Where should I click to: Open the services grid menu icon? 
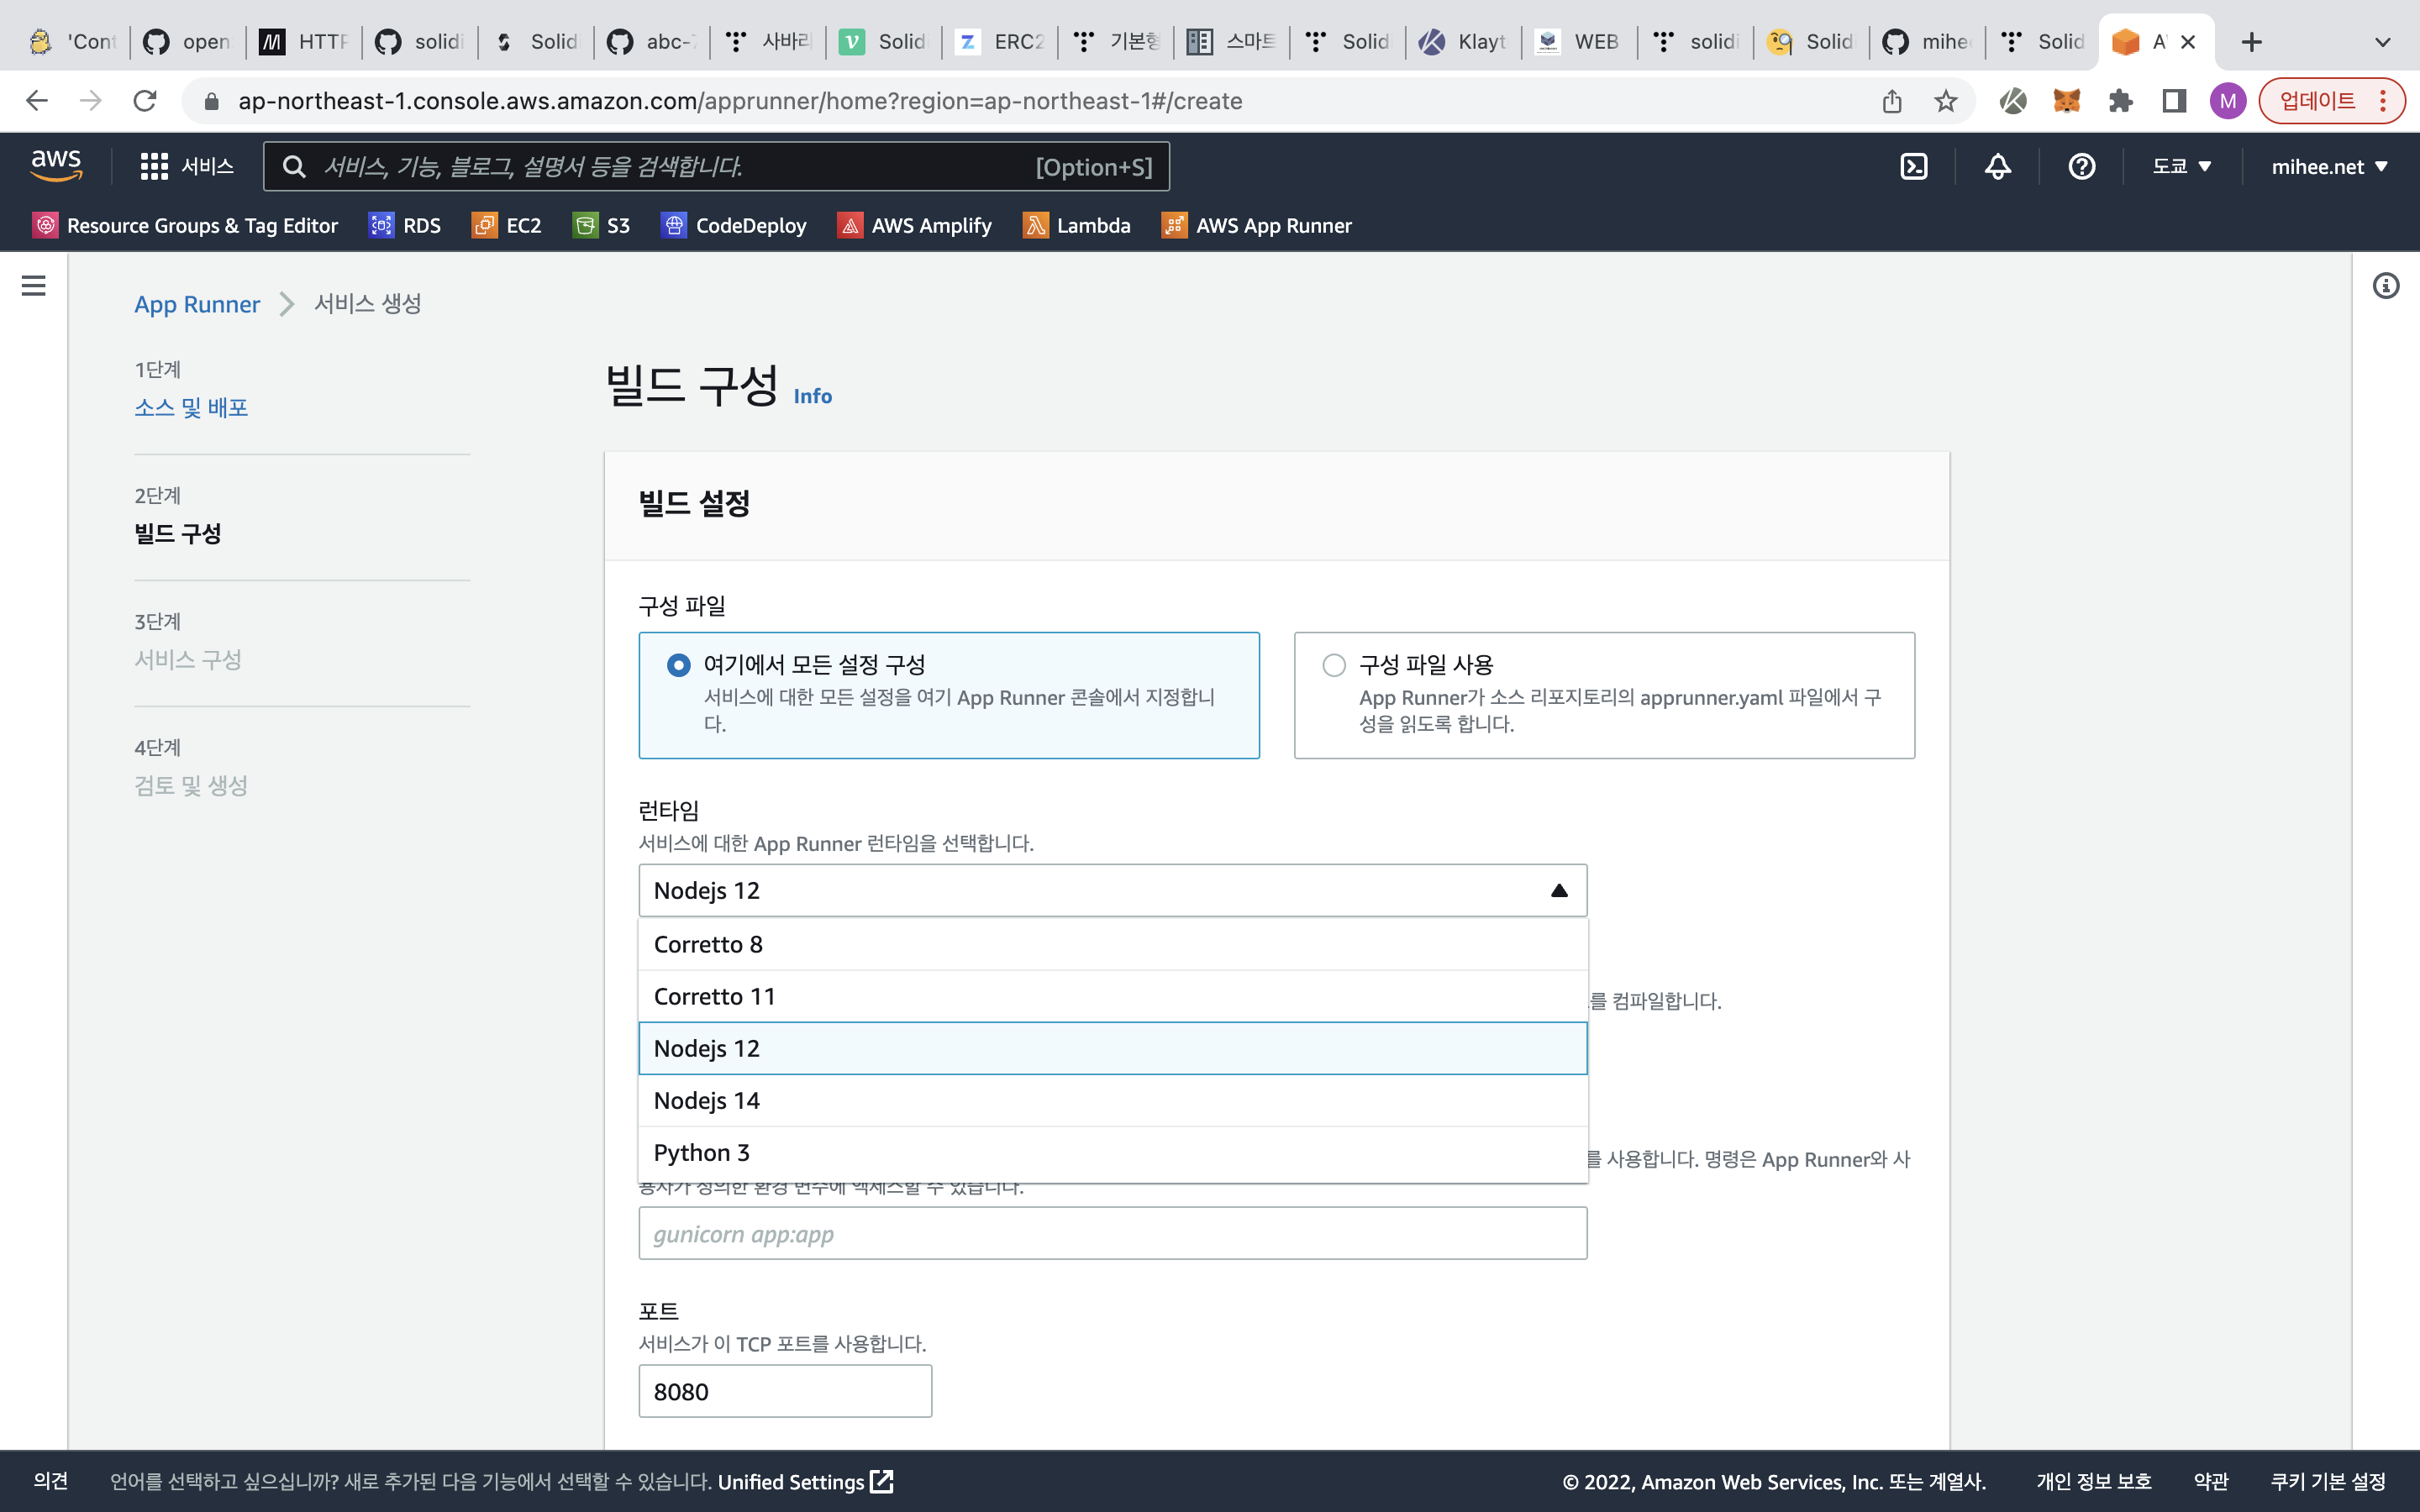pyautogui.click(x=153, y=166)
